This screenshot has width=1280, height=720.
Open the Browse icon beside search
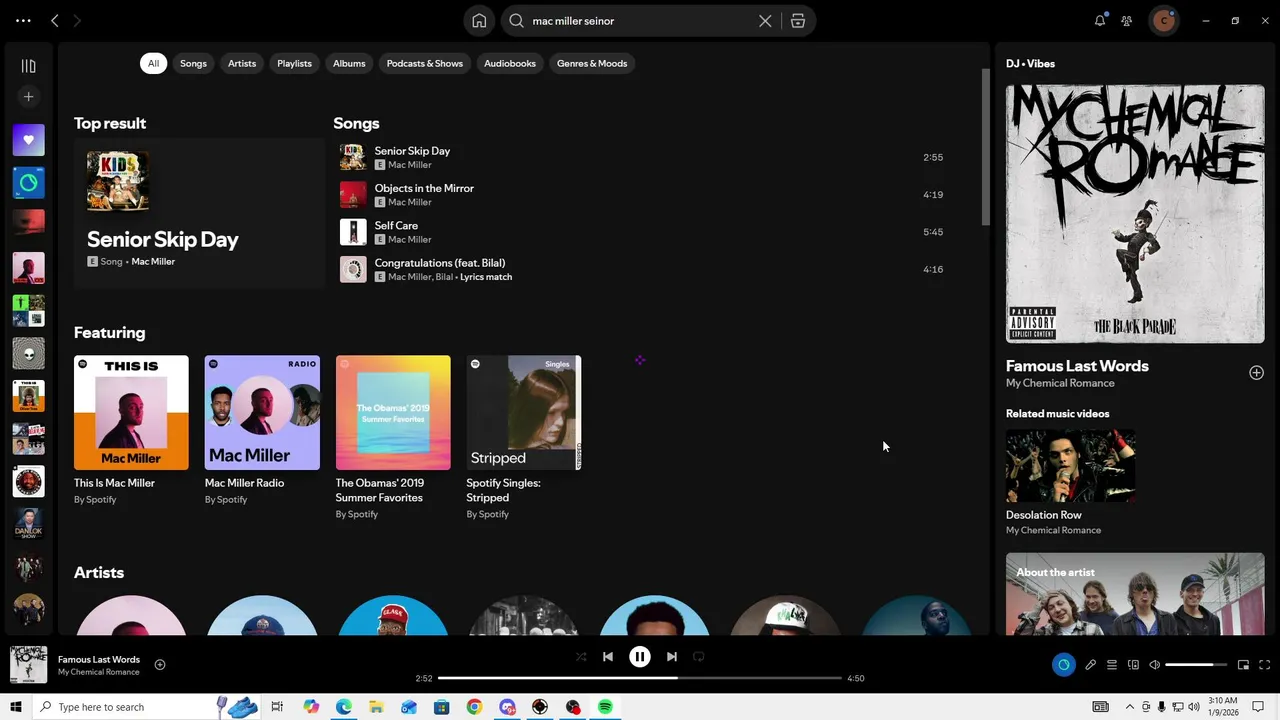pos(798,21)
